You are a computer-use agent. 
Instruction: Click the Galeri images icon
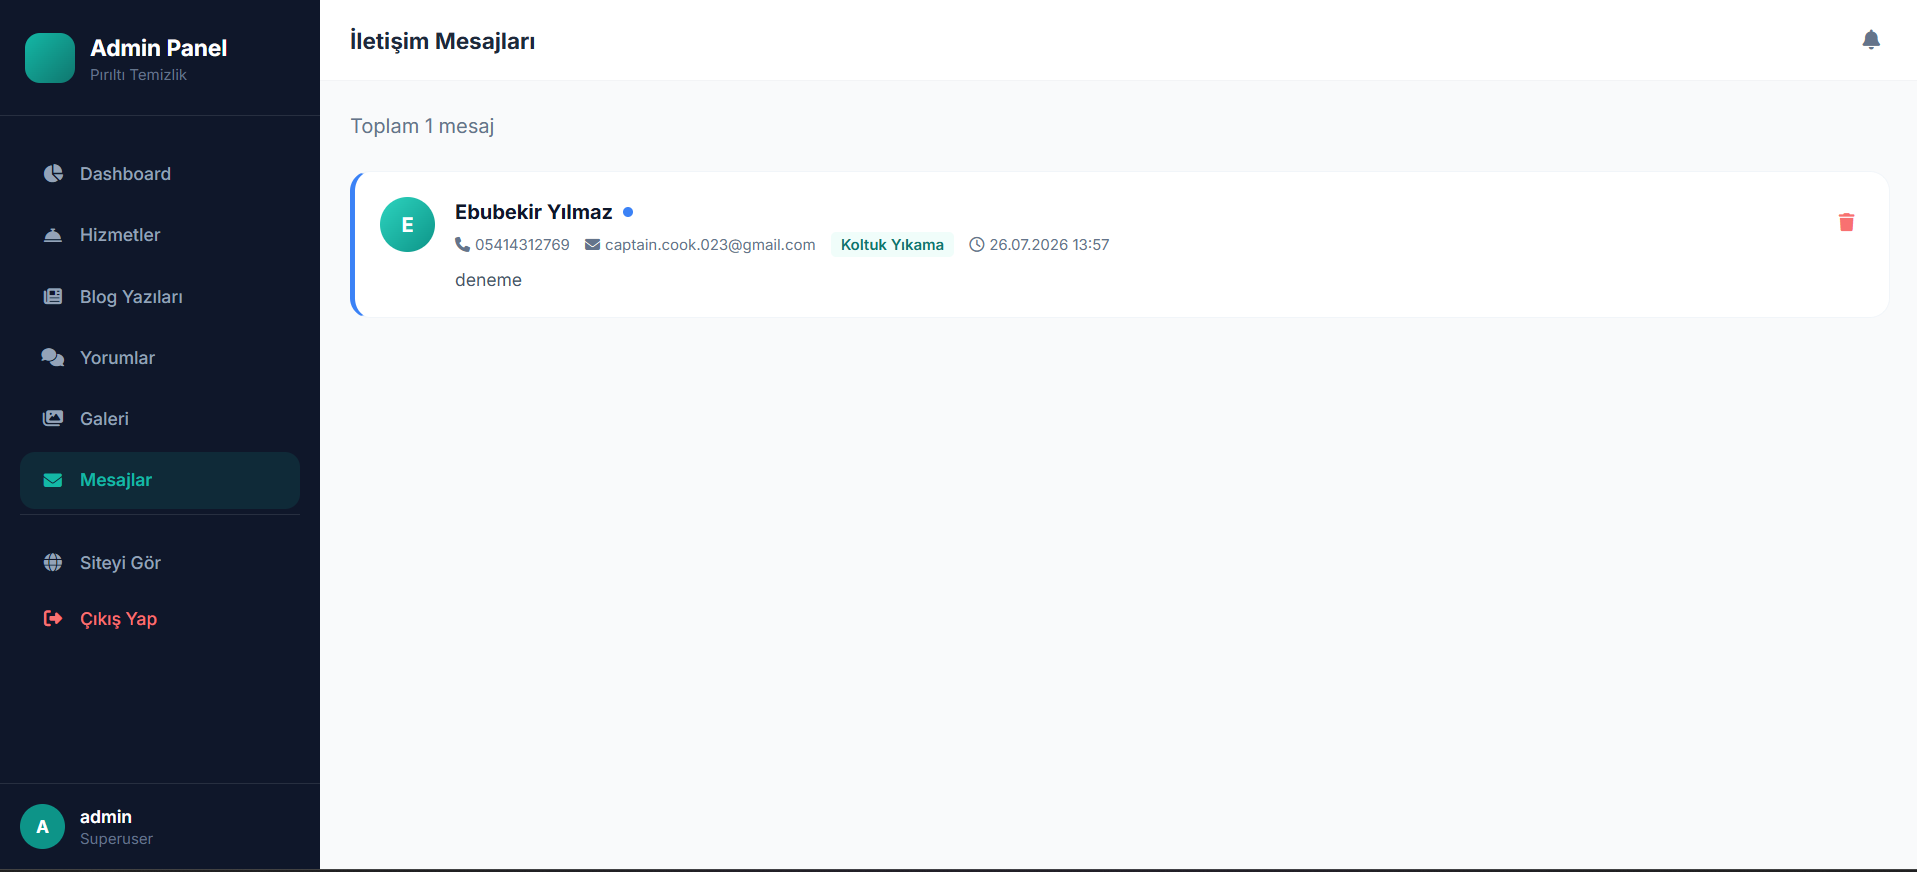pyautogui.click(x=53, y=419)
